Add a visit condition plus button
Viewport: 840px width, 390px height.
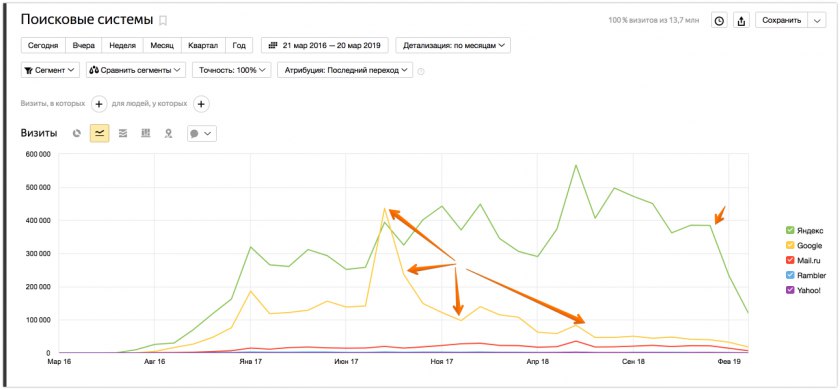pyautogui.click(x=99, y=104)
